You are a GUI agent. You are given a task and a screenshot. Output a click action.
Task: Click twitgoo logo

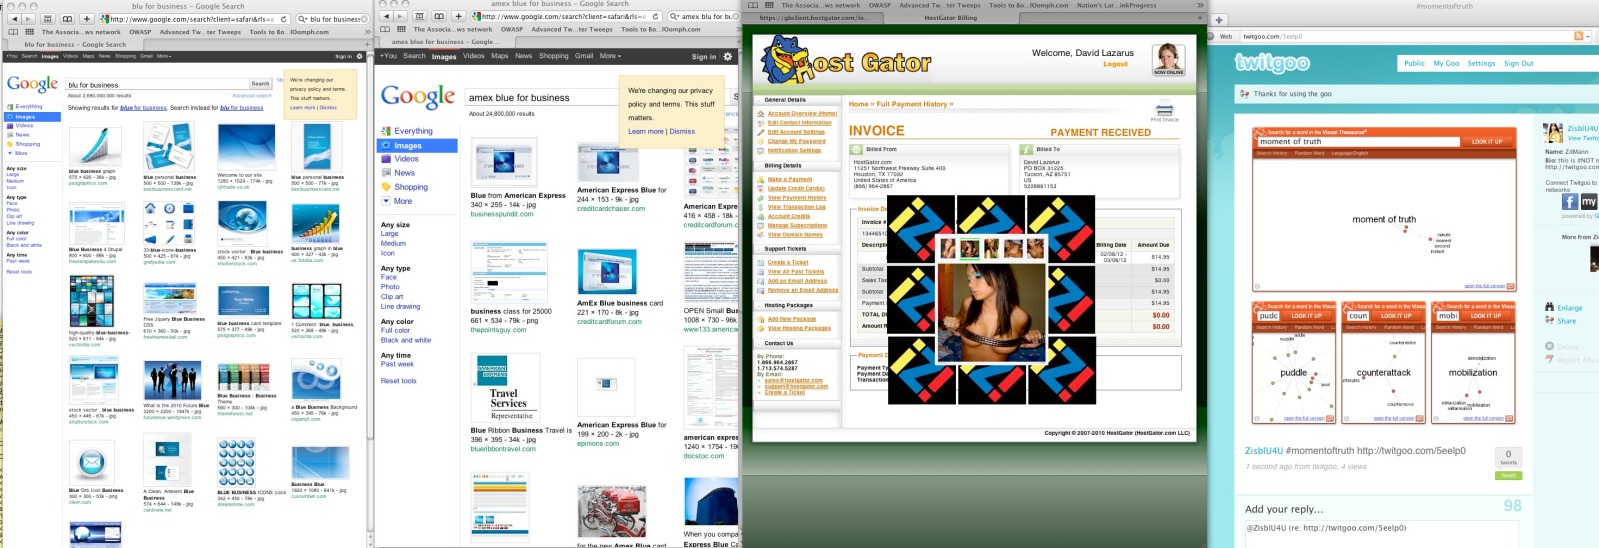pyautogui.click(x=1272, y=63)
